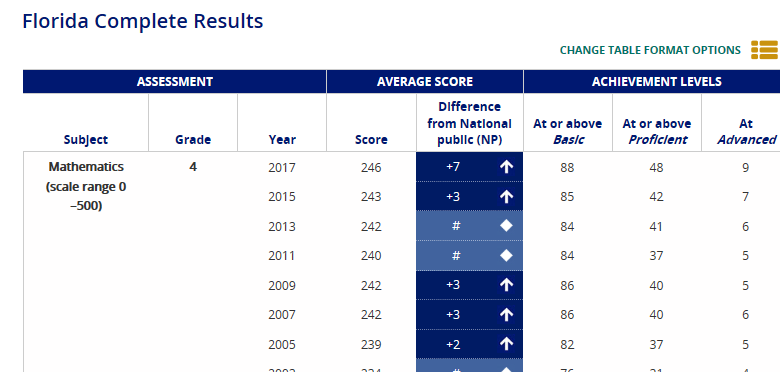Select the Difference from National public header
Viewport: 780px width, 372px height.
[x=470, y=123]
